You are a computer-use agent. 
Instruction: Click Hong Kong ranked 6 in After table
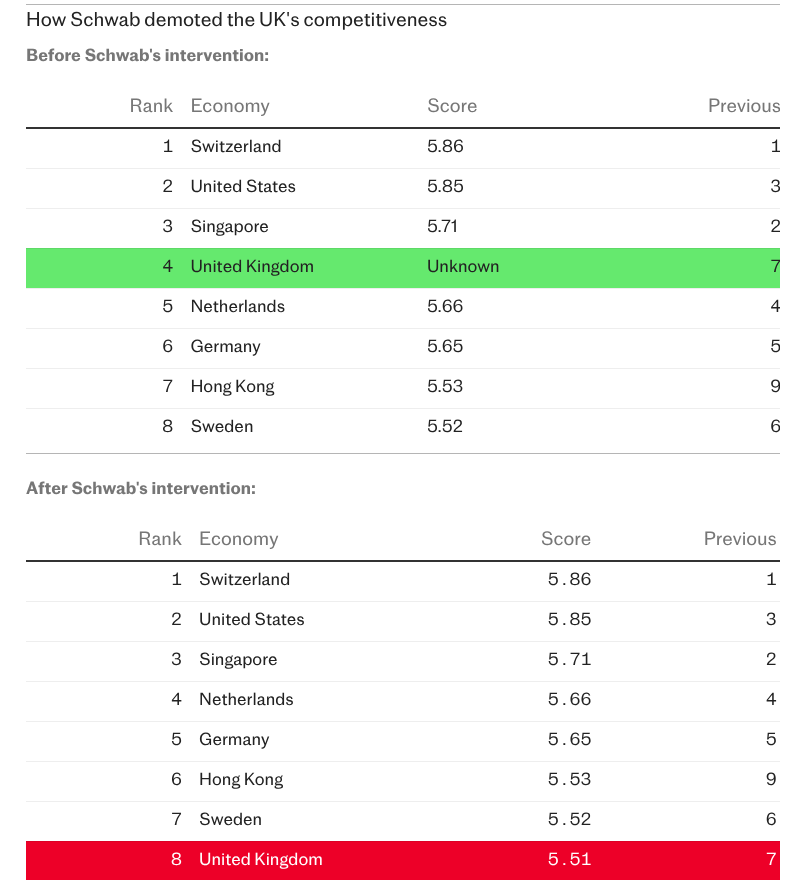pos(241,780)
